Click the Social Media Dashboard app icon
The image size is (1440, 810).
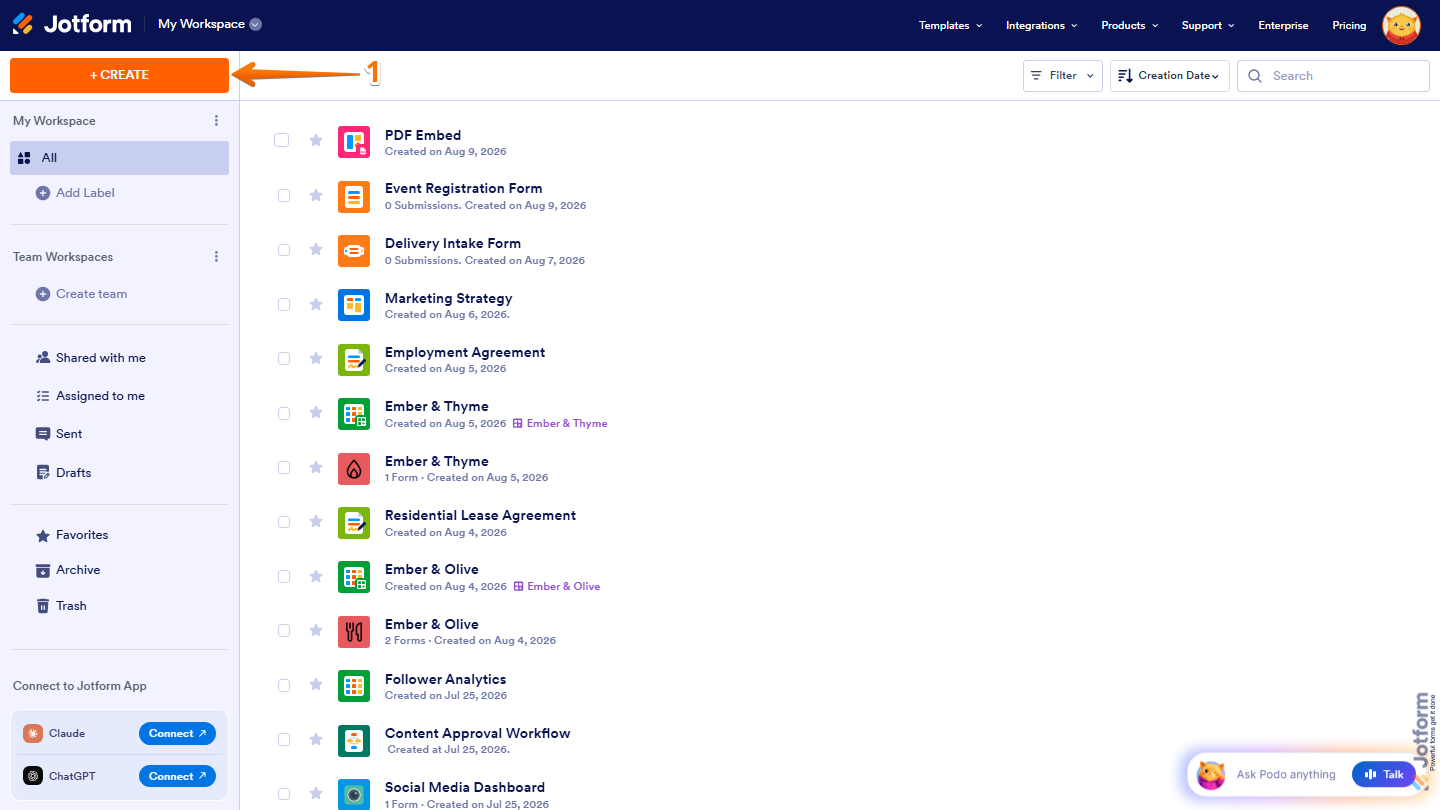pos(354,794)
